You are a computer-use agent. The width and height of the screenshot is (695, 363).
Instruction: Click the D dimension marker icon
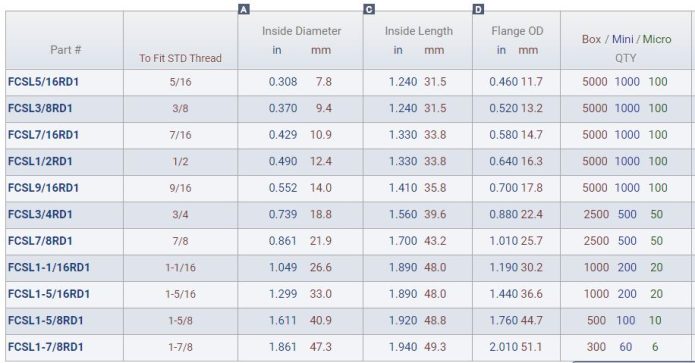tap(478, 9)
